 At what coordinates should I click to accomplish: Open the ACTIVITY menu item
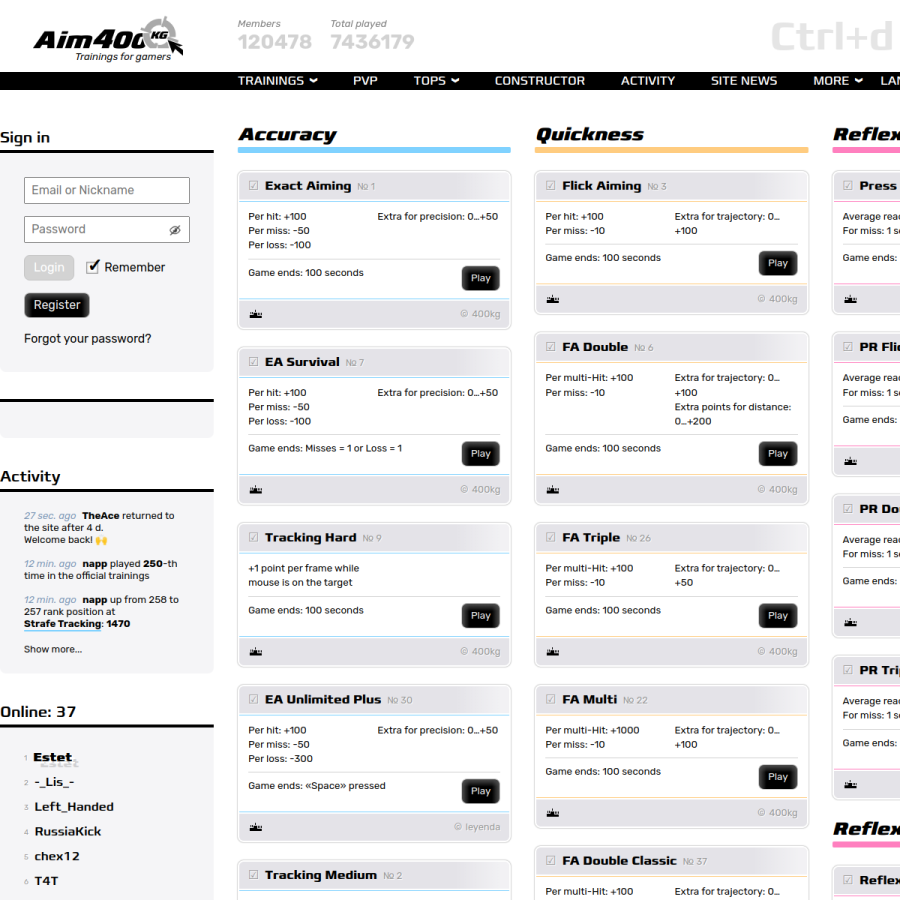click(647, 81)
